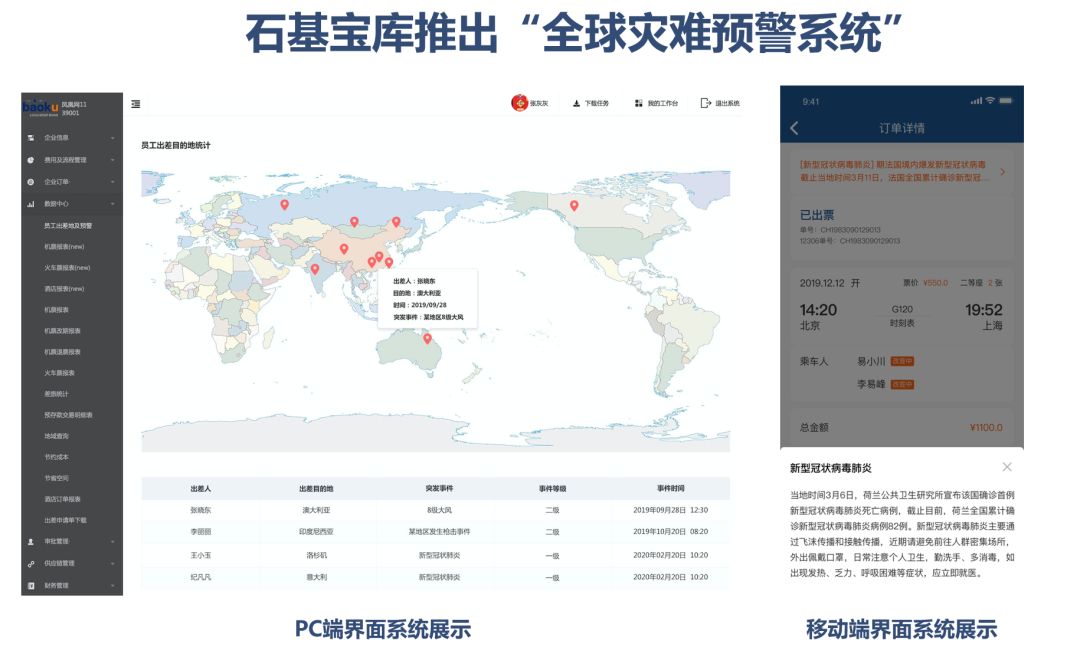
Task: Click the 洛杉矶 destination cell
Action: pyautogui.click(x=316, y=555)
